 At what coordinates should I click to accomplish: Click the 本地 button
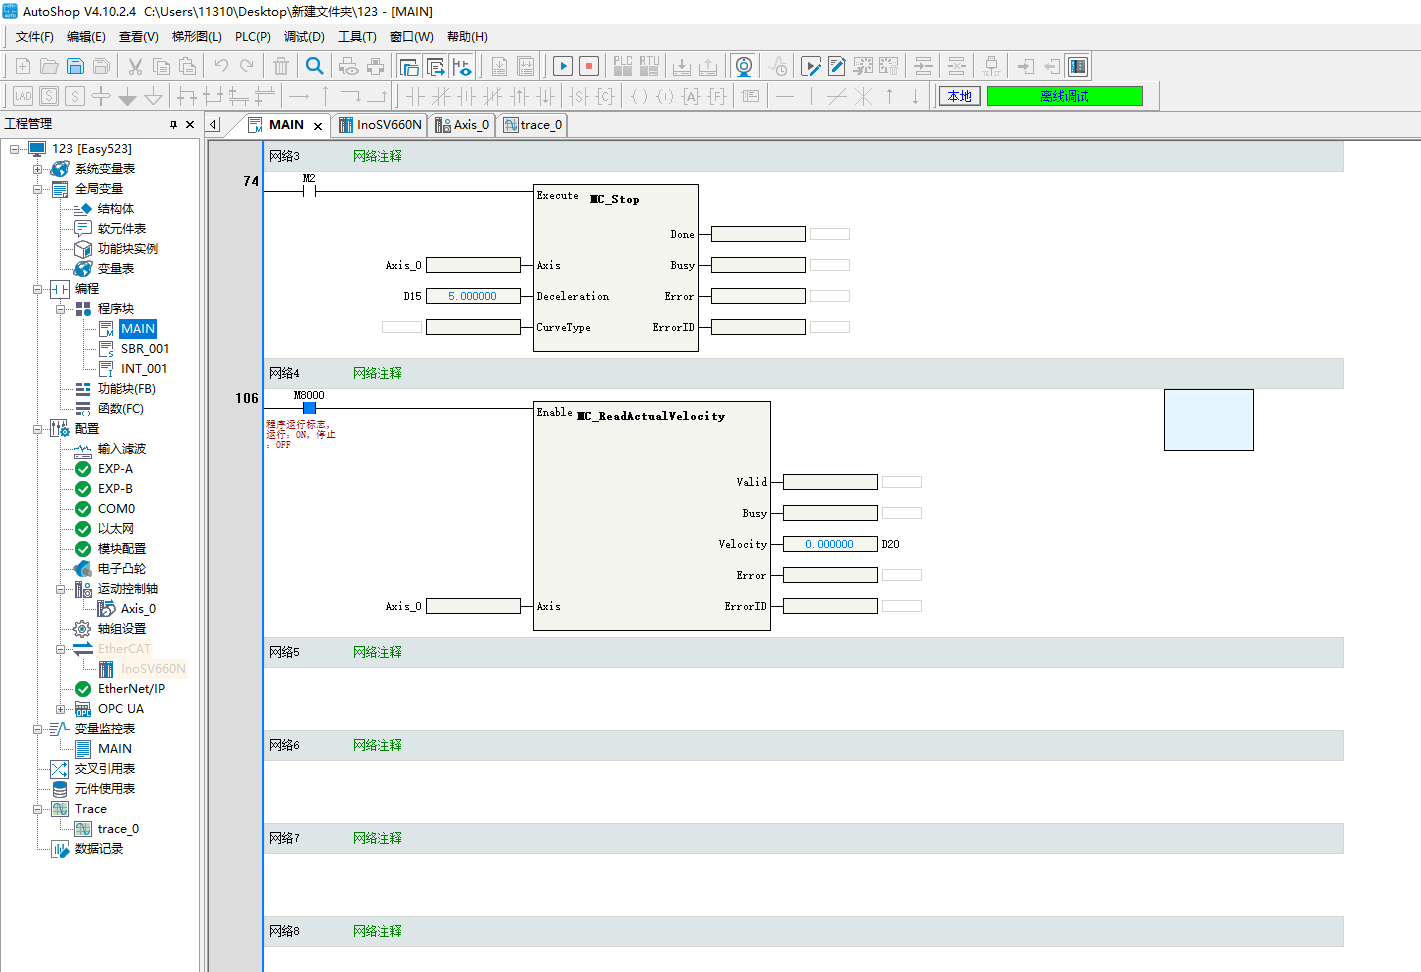[x=959, y=96]
